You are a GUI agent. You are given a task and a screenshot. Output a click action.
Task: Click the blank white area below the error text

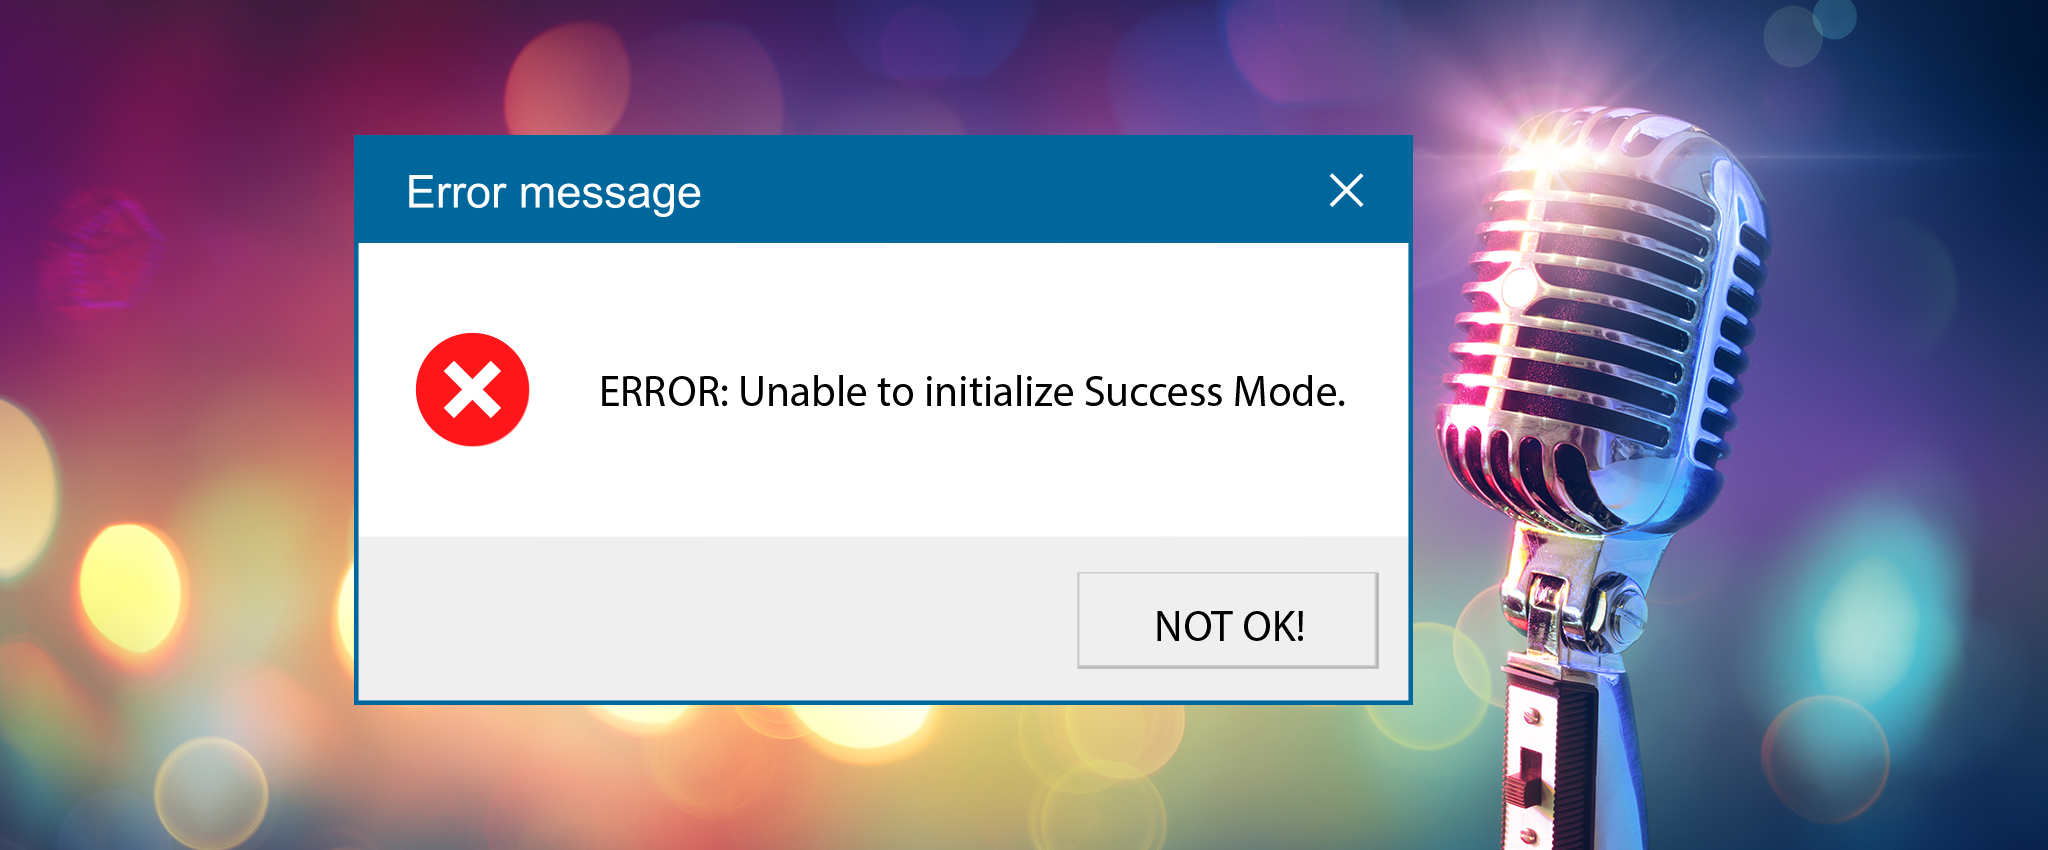pyautogui.click(x=900, y=480)
